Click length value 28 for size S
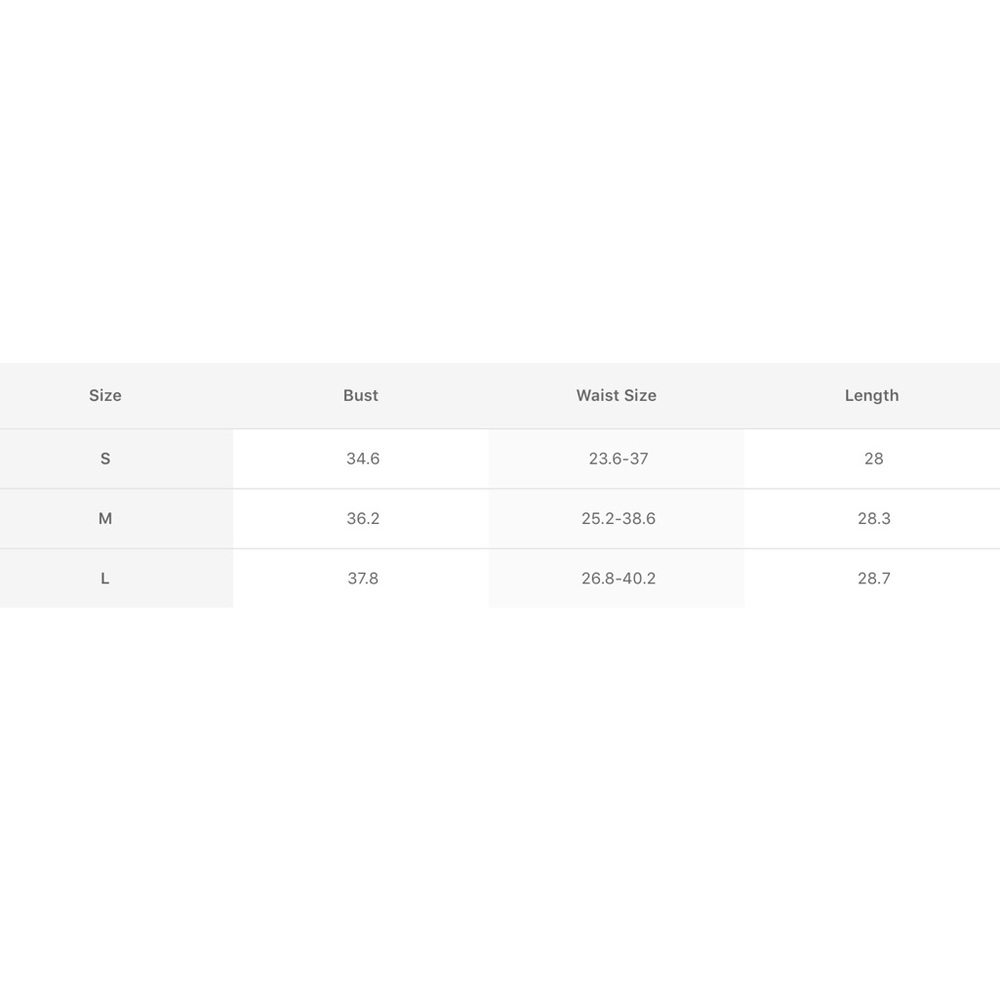Viewport: 1000px width, 1000px height. [x=874, y=459]
